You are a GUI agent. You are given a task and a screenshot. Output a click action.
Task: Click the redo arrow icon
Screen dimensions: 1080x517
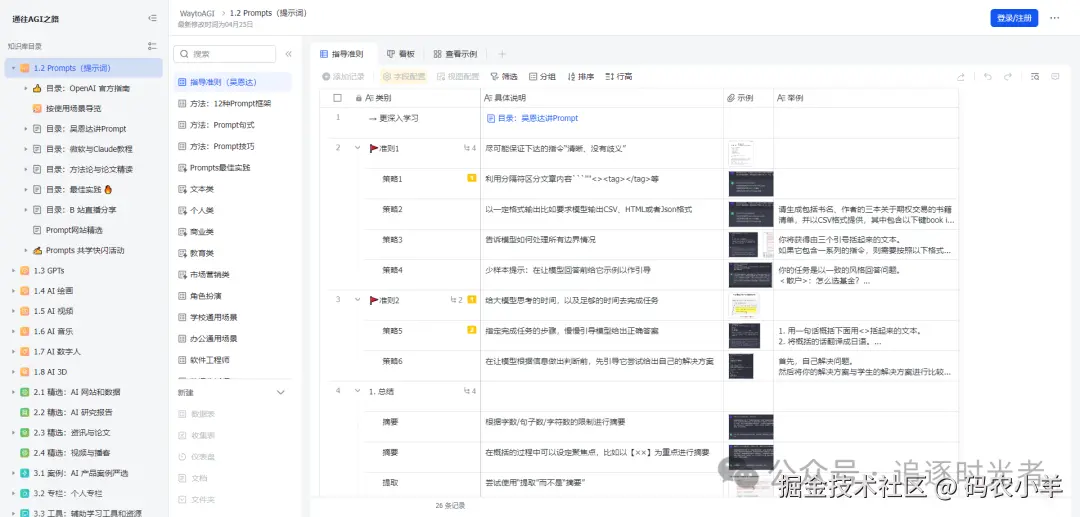(x=1008, y=77)
